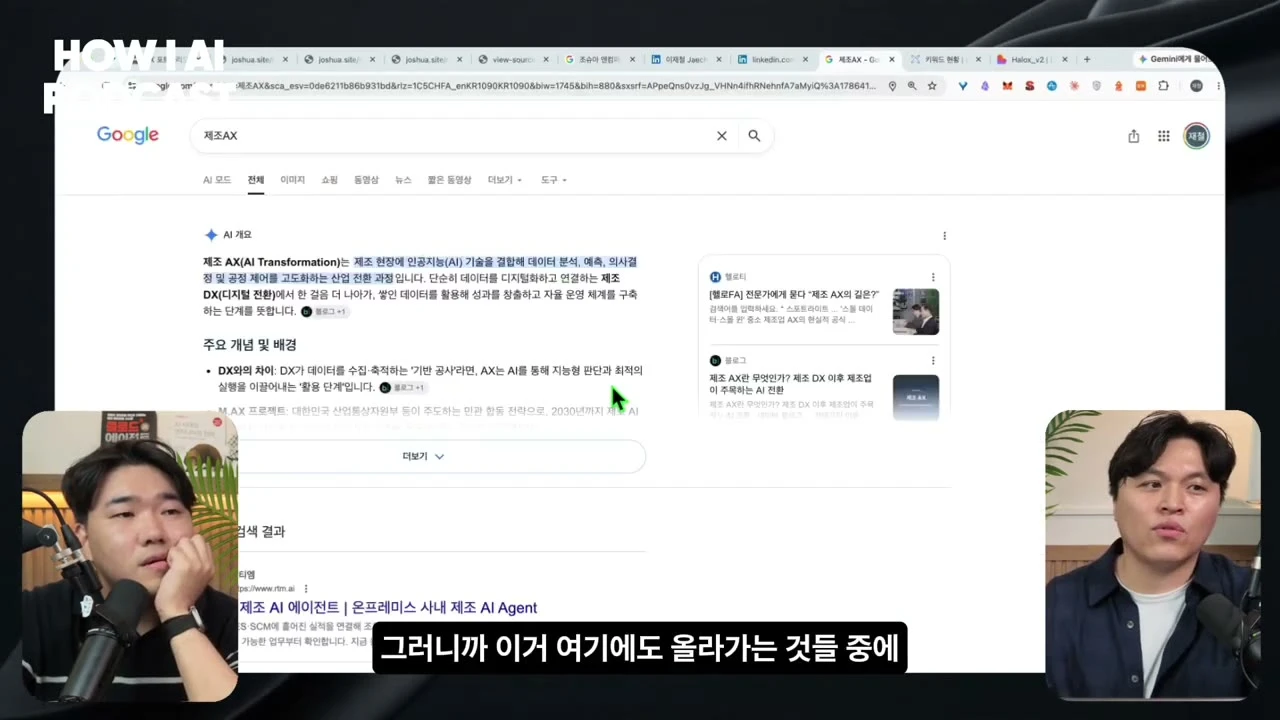This screenshot has height=720, width=1280.
Task: Bookmark this page with the star
Action: [x=932, y=86]
